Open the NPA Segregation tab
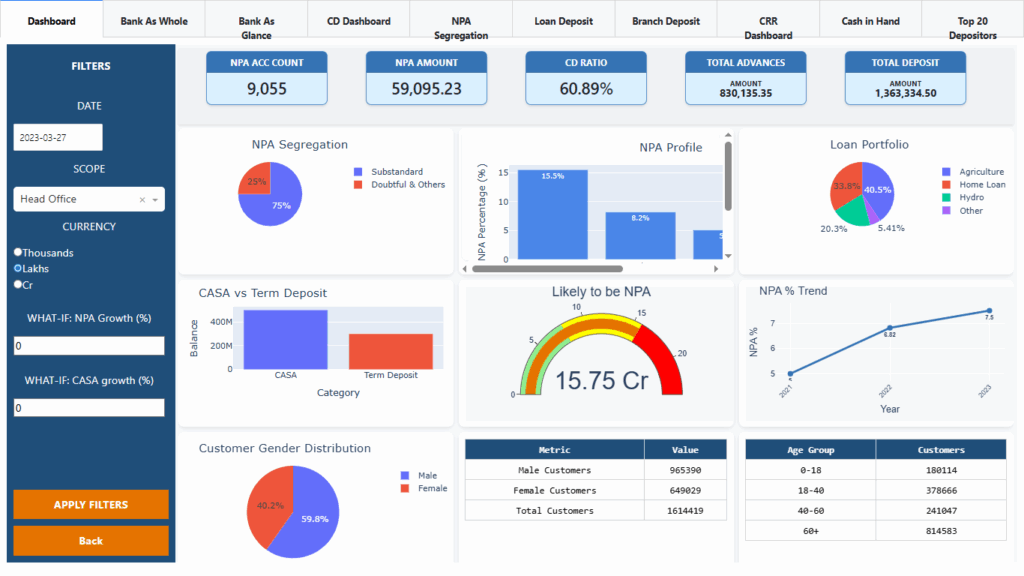 coord(461,28)
